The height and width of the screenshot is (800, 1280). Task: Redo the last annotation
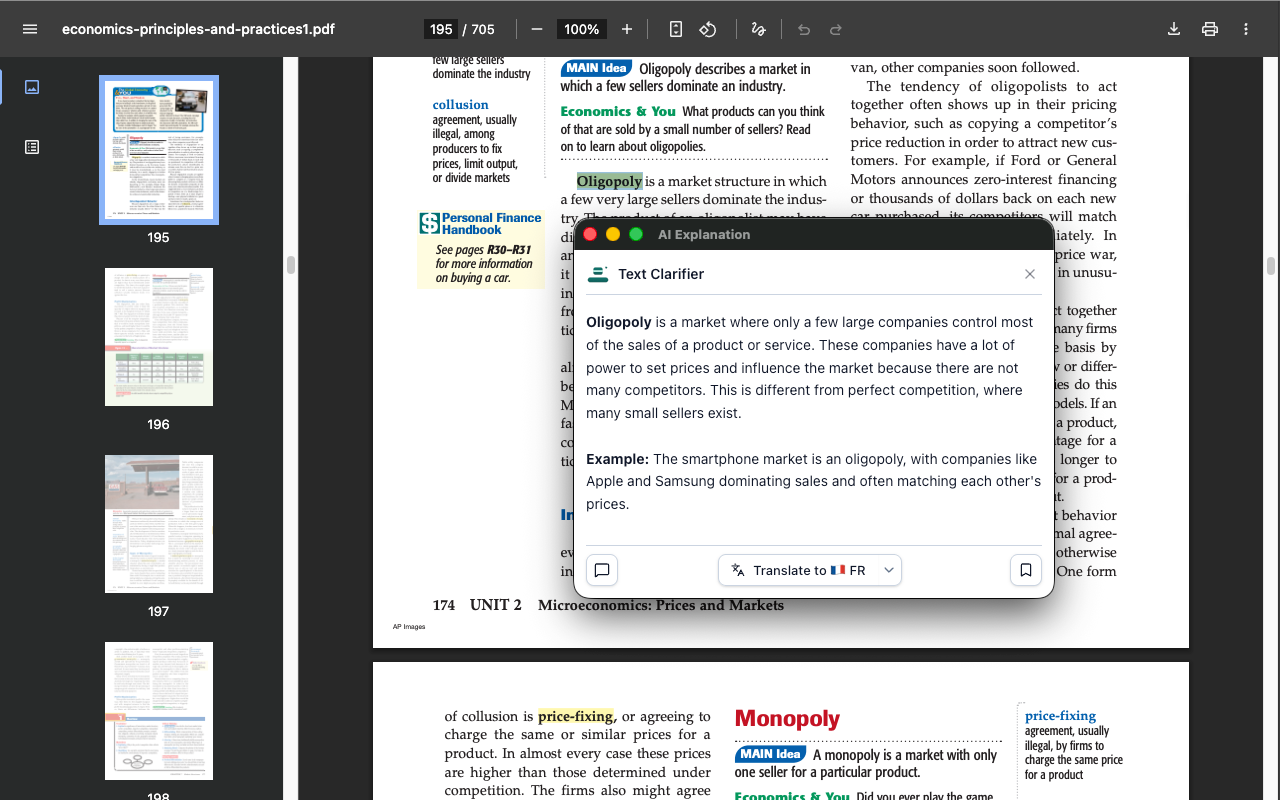(836, 29)
